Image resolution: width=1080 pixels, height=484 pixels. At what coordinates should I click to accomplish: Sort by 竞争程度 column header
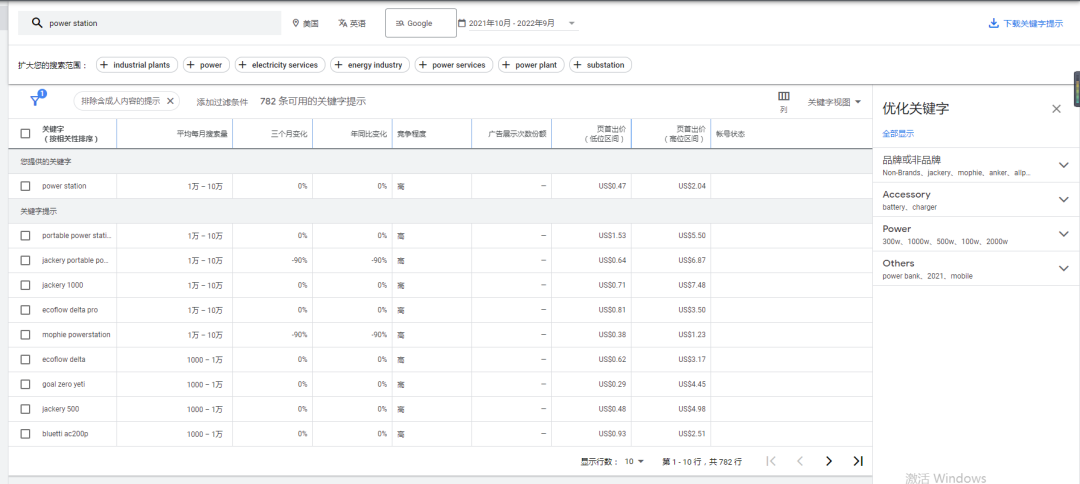(411, 134)
